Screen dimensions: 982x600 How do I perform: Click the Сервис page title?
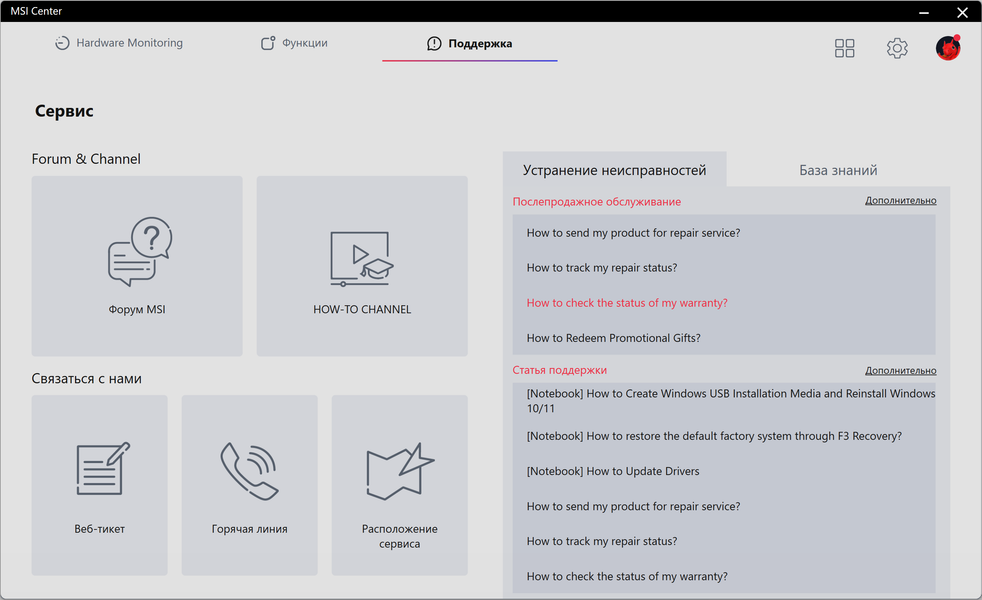[64, 111]
